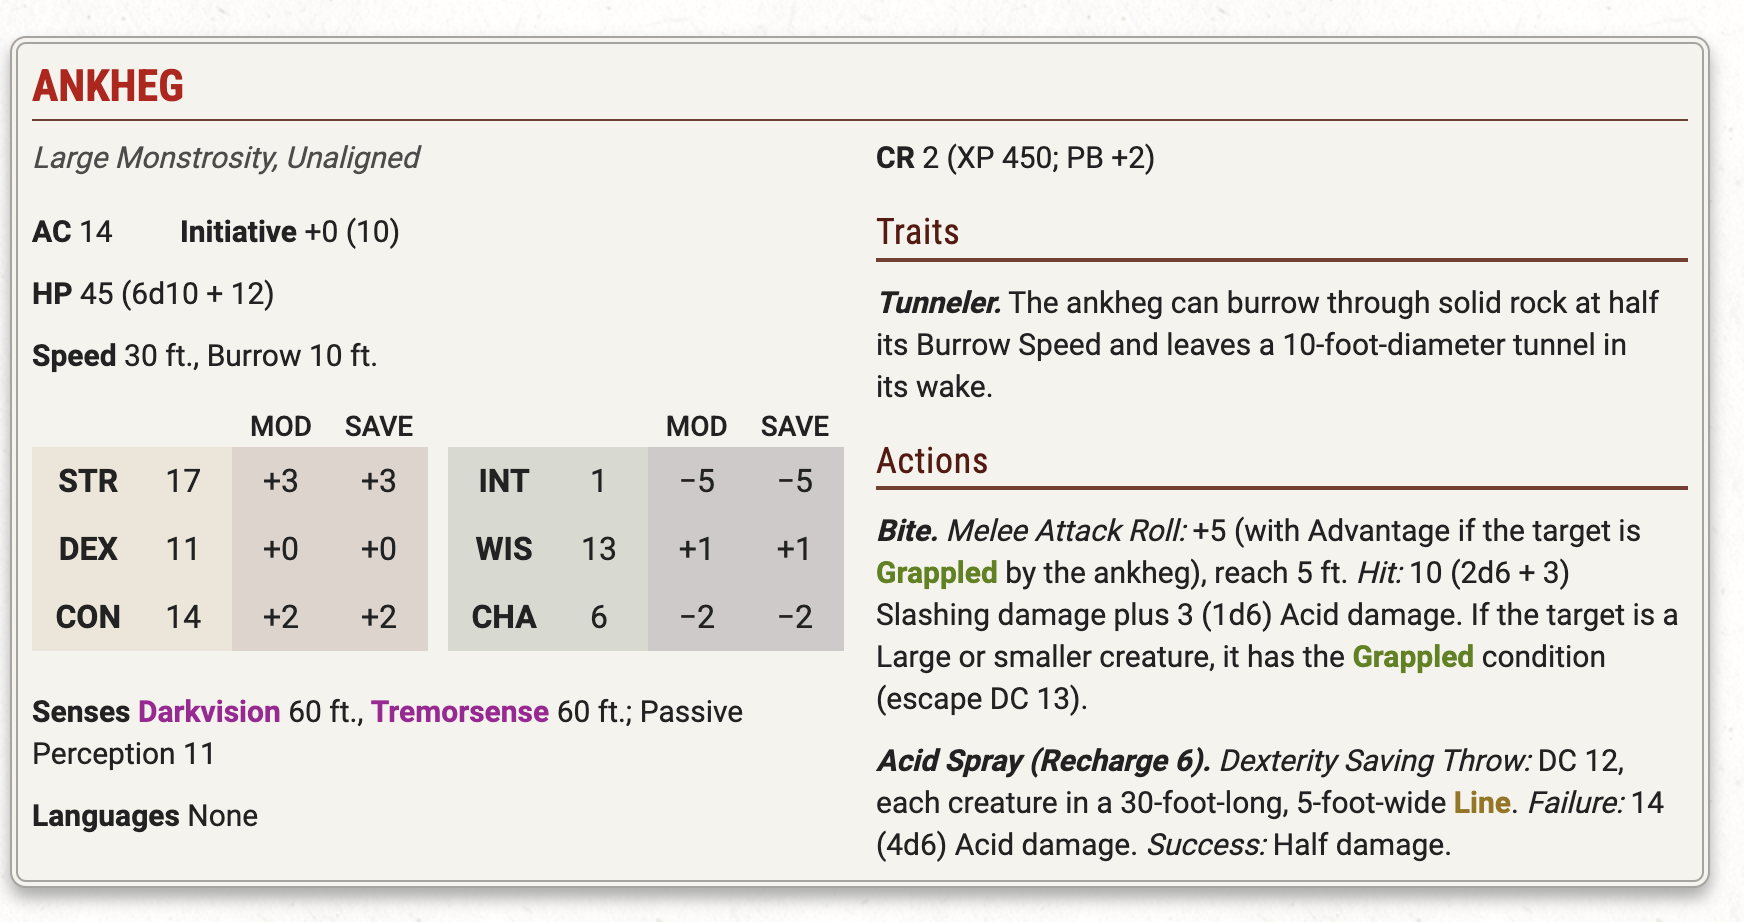The height and width of the screenshot is (922, 1744).
Task: Select the Traits section heading
Action: (918, 232)
